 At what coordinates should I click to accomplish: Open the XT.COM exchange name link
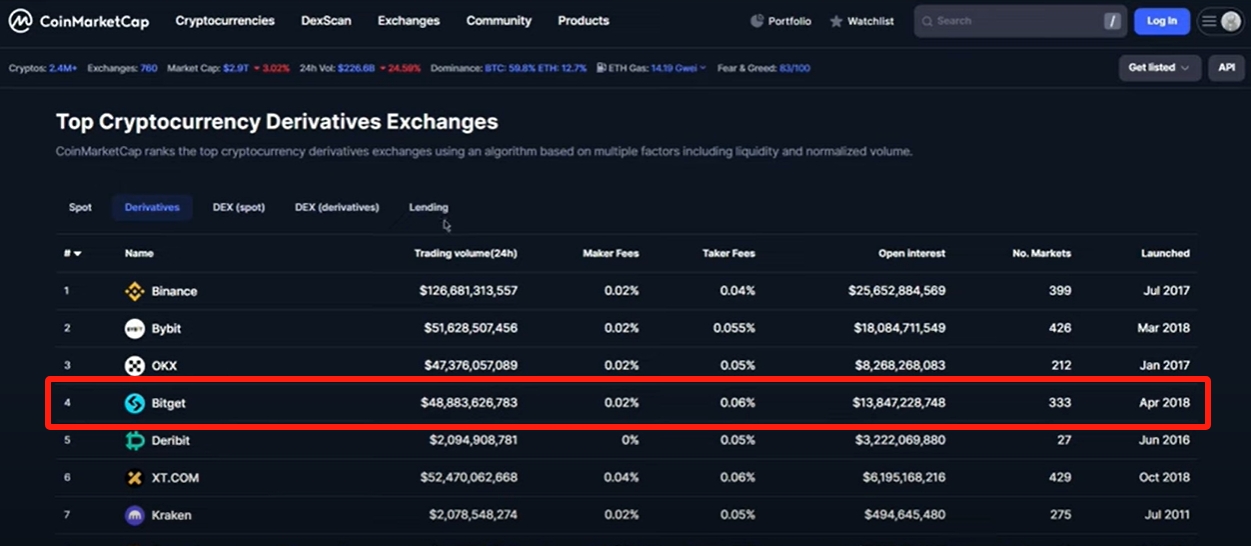point(175,478)
